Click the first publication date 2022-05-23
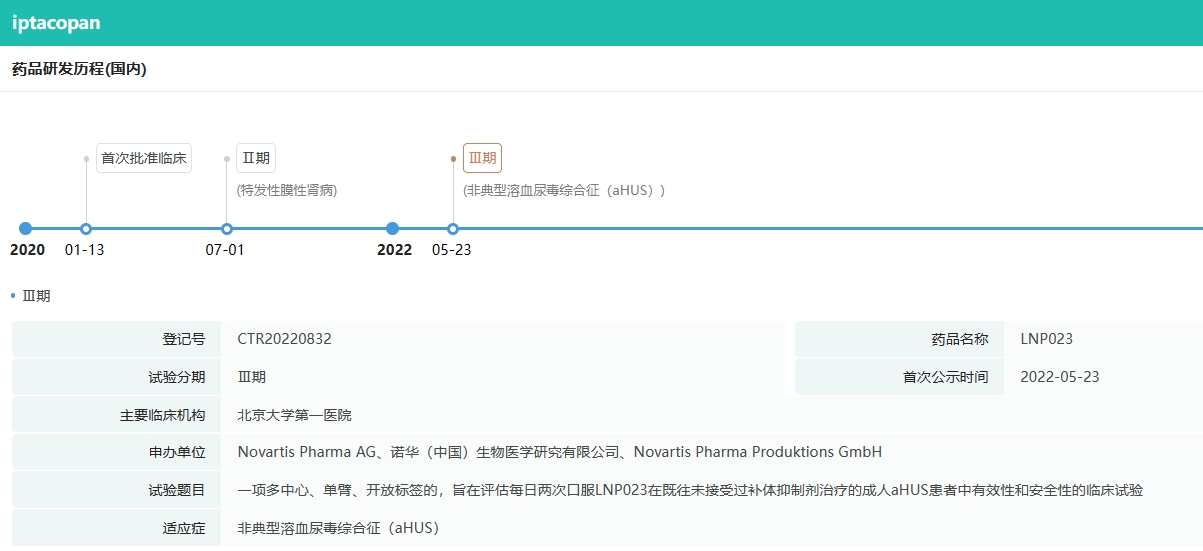The width and height of the screenshot is (1203, 551). pyautogui.click(x=1059, y=377)
